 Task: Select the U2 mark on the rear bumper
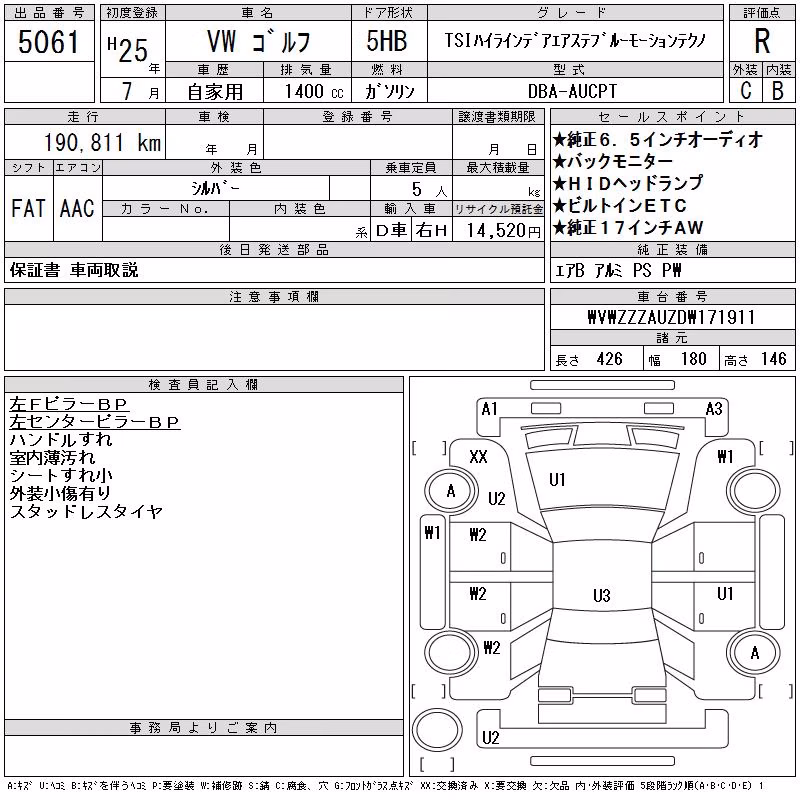click(490, 738)
